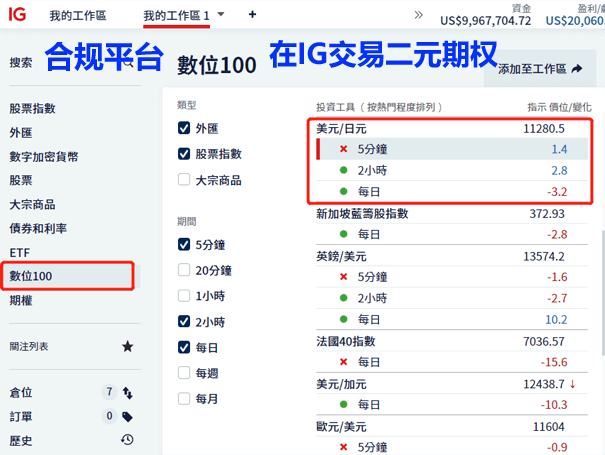This screenshot has width=605, height=455.
Task: Click red X status icon of 法國40指數 每日
Action: click(343, 362)
